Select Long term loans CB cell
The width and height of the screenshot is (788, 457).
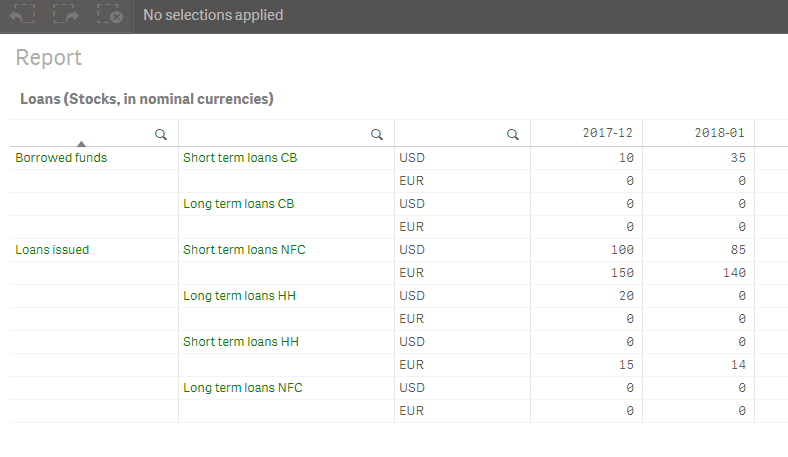pyautogui.click(x=238, y=204)
